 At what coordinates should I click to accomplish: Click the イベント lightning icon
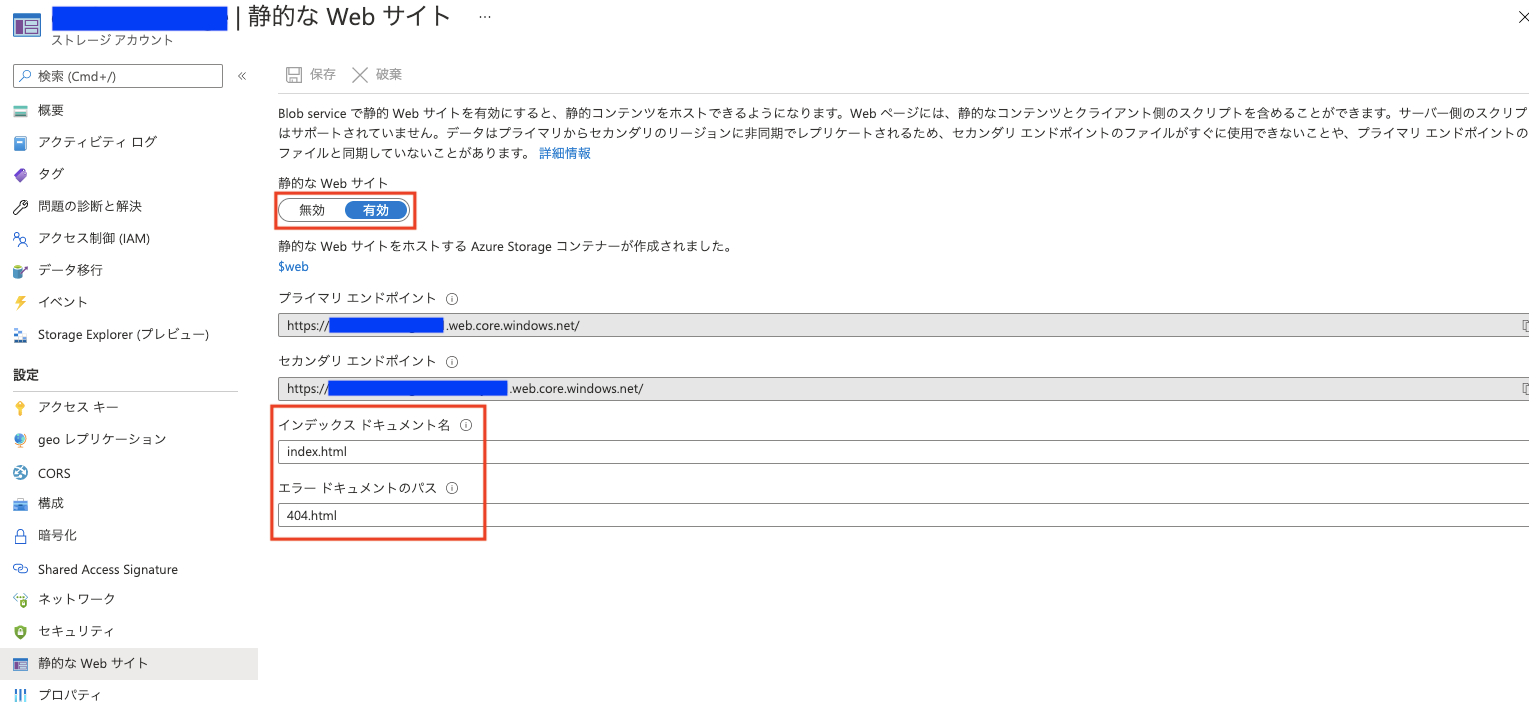21,303
